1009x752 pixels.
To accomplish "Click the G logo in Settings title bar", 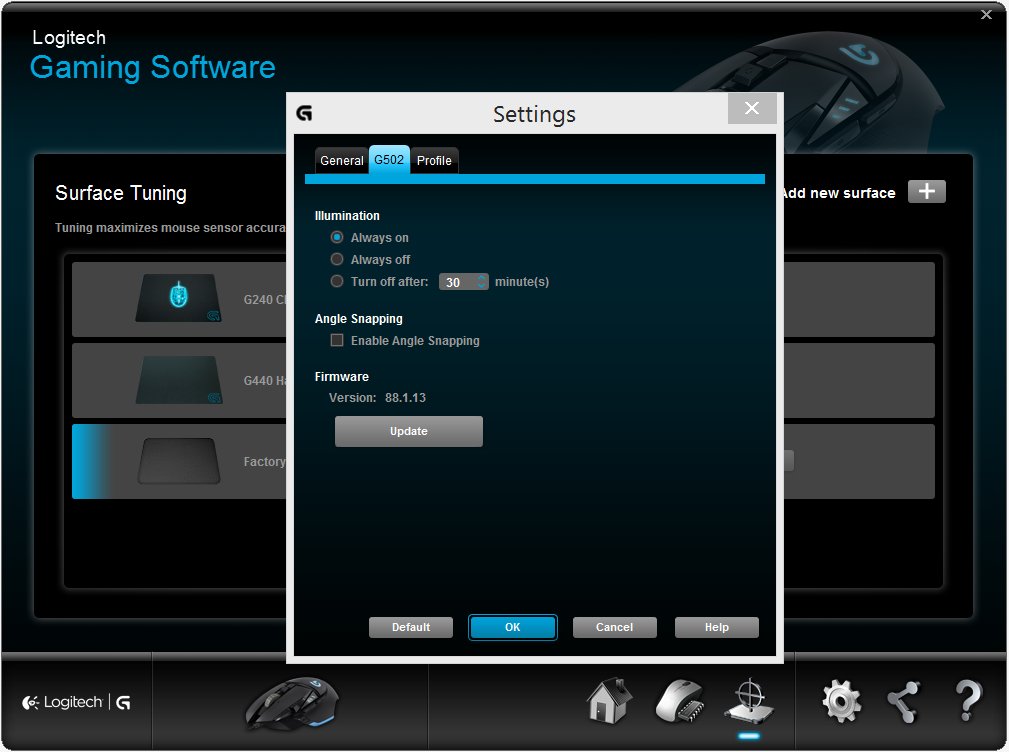I will pyautogui.click(x=304, y=114).
